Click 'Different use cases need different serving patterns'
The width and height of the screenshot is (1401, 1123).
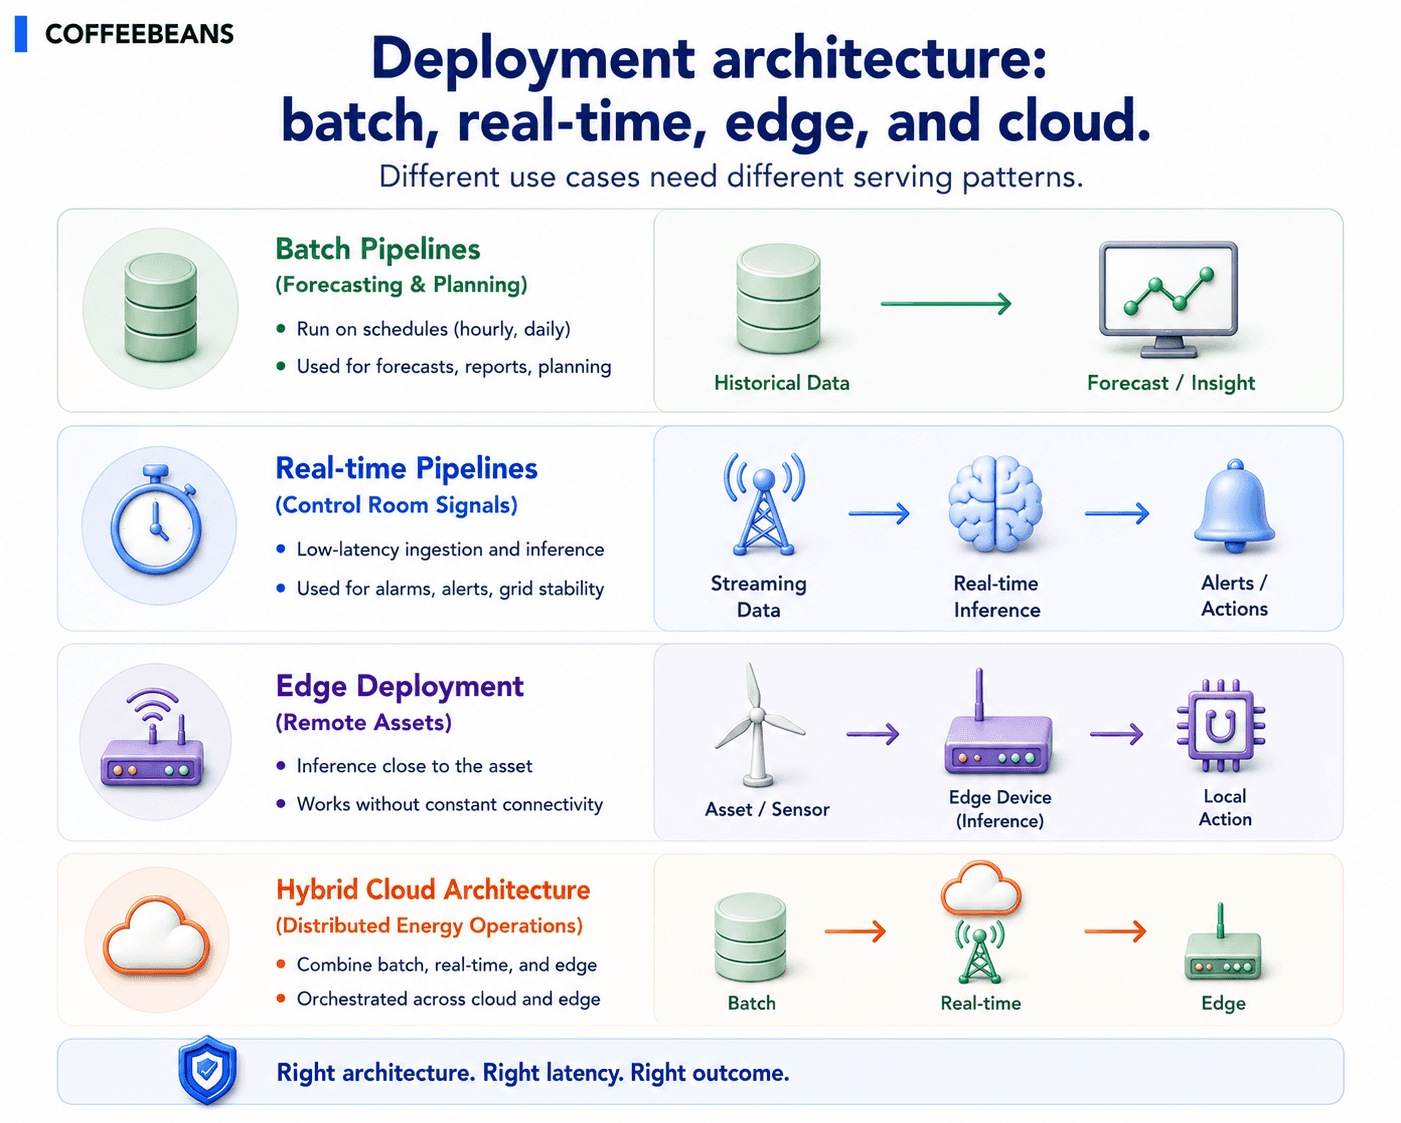coord(731,177)
